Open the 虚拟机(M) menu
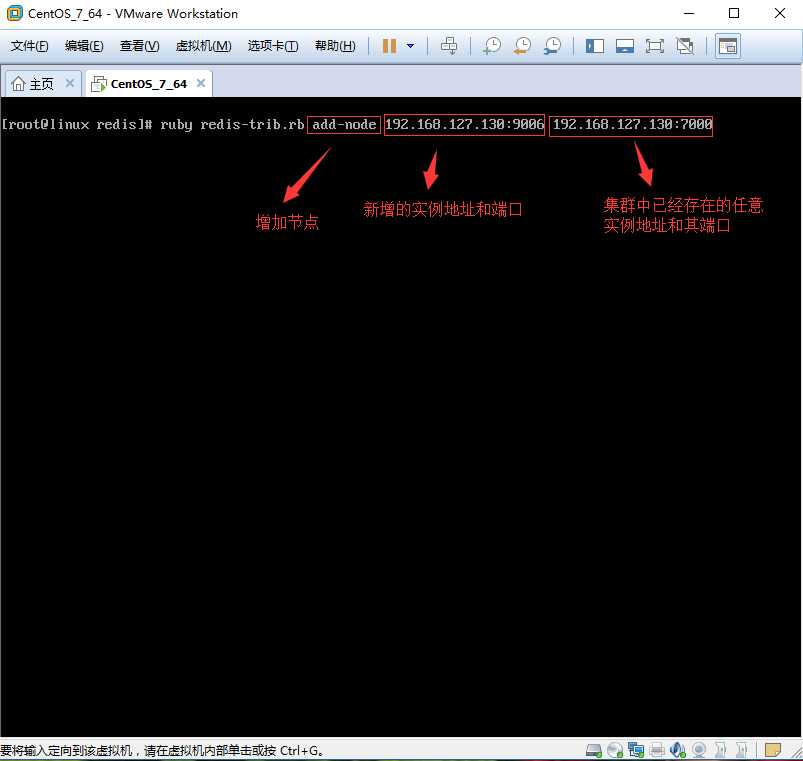 click(203, 46)
